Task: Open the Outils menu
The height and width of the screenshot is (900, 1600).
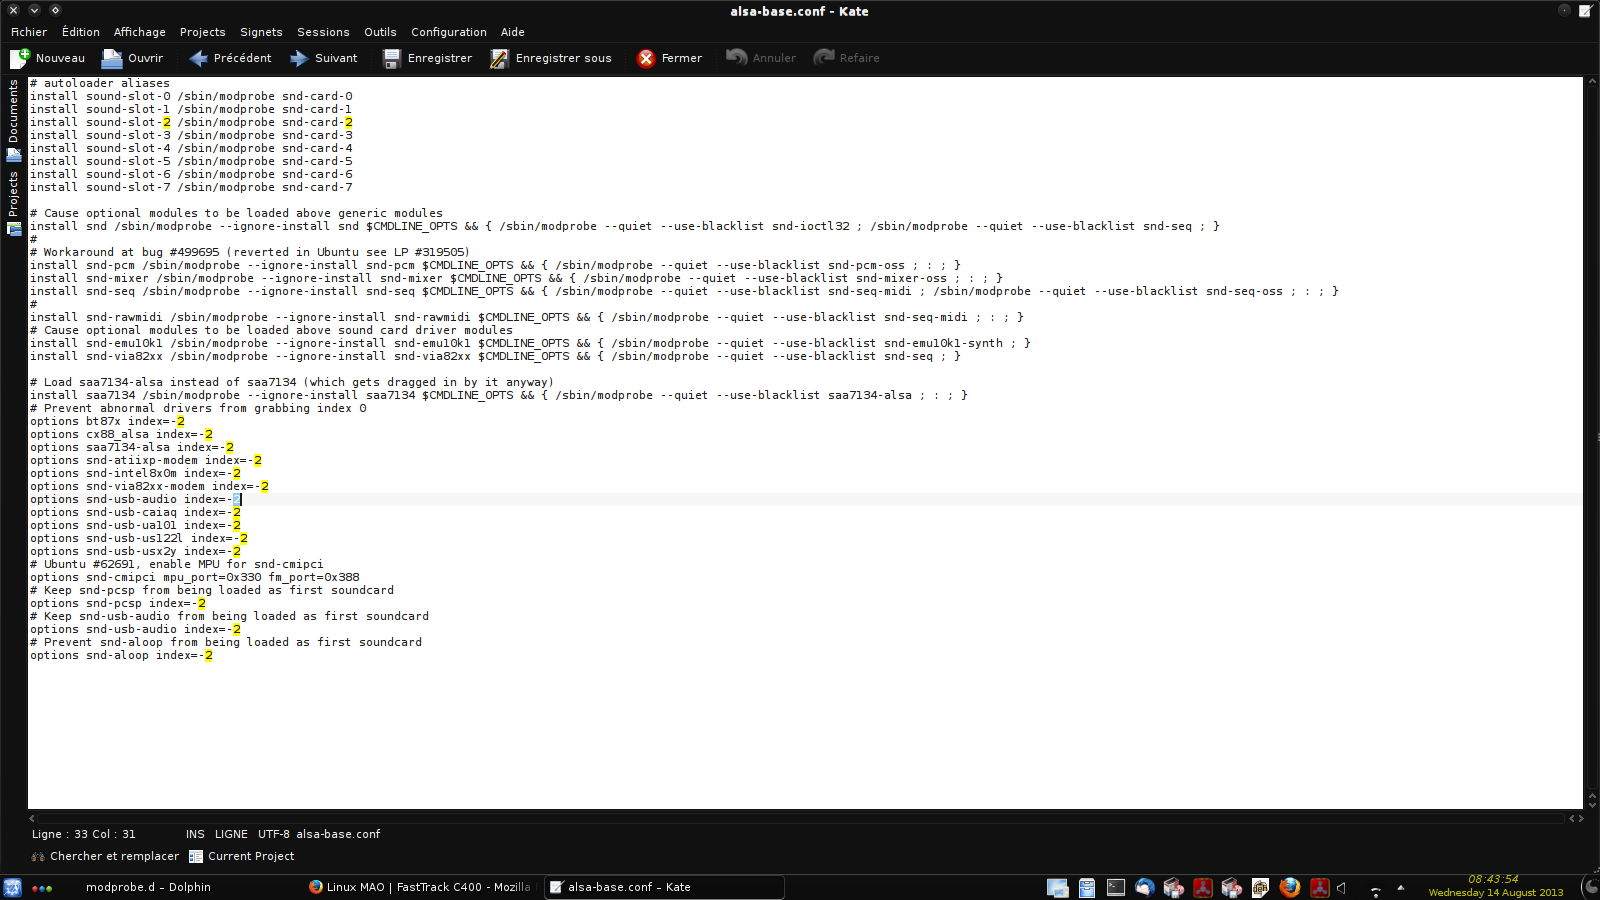Action: (x=380, y=32)
